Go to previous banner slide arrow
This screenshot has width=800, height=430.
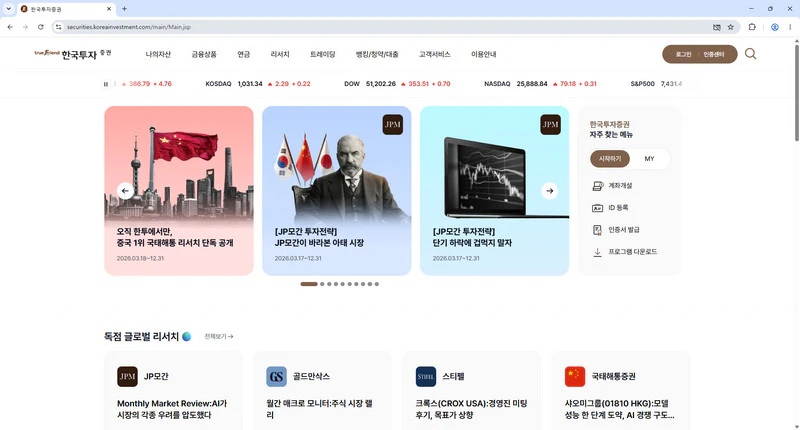[x=125, y=191]
